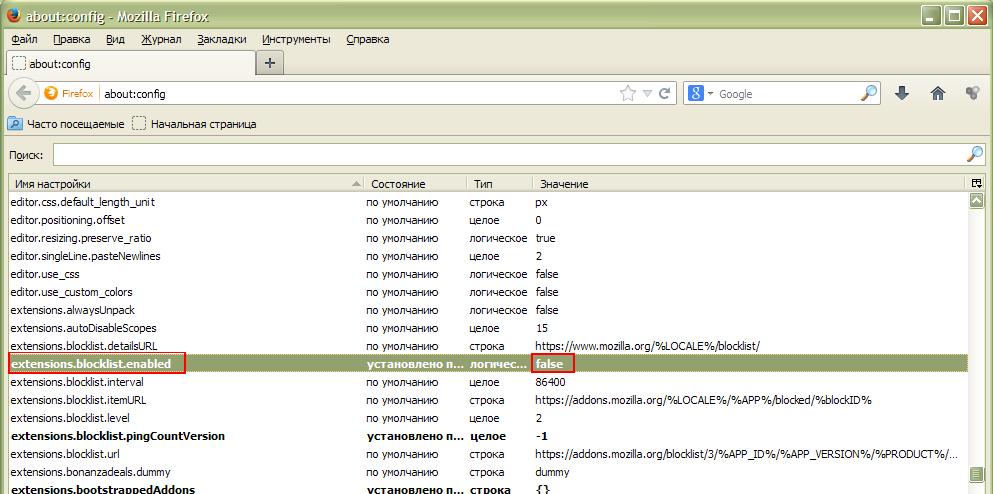Open the column picker icon in table header
The width and height of the screenshot is (993, 494).
(x=977, y=184)
